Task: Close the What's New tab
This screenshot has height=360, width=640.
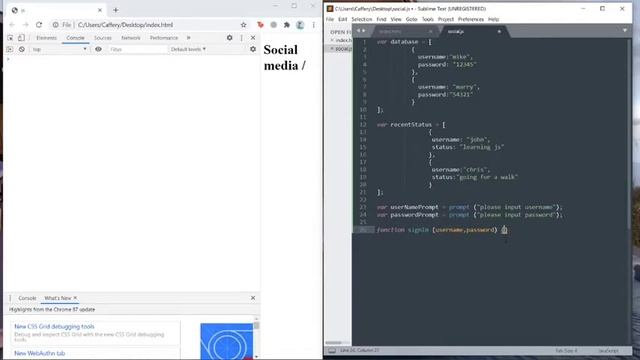Action: (x=75, y=298)
